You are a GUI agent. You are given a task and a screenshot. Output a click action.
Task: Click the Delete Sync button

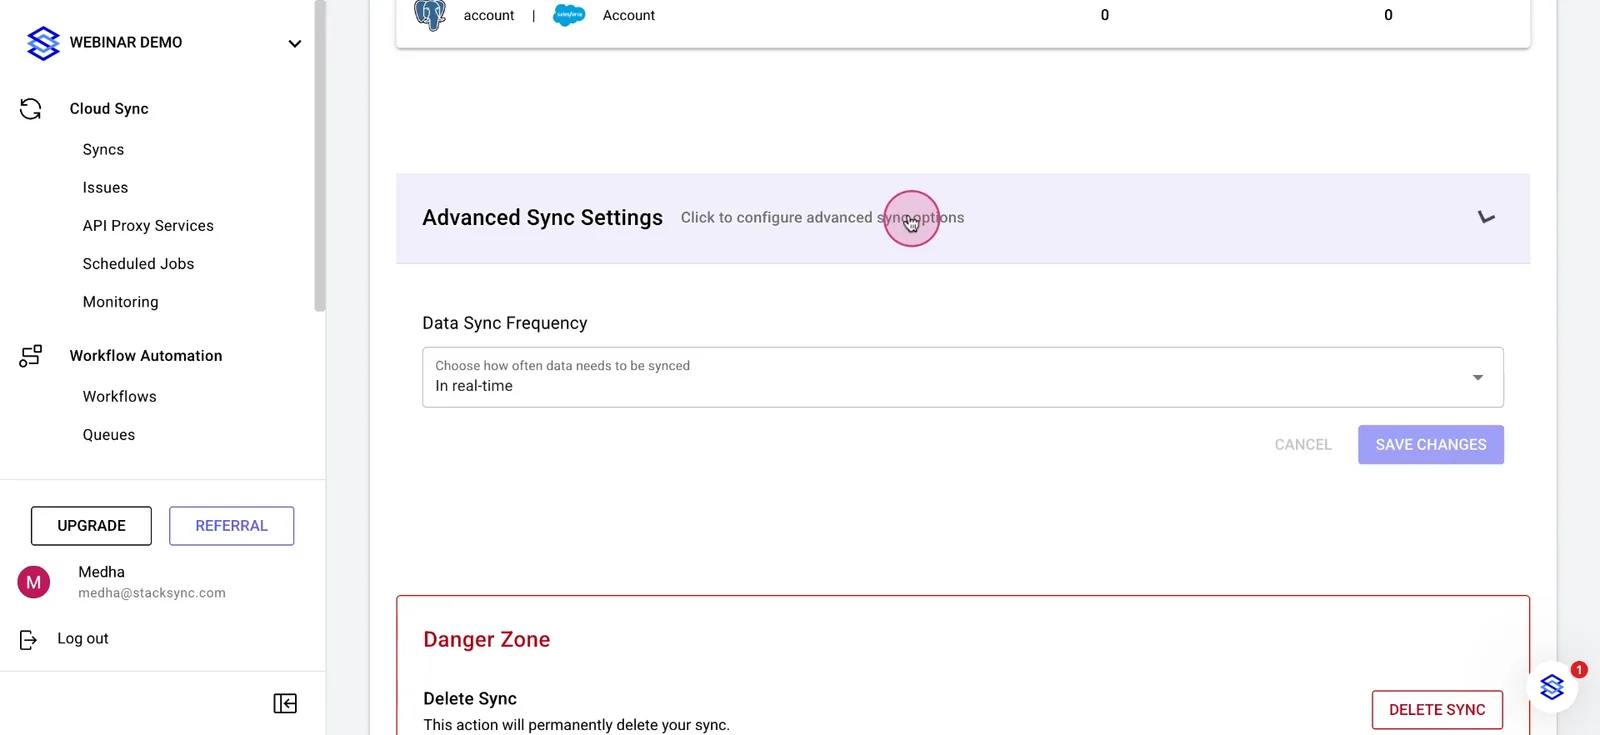point(1437,710)
